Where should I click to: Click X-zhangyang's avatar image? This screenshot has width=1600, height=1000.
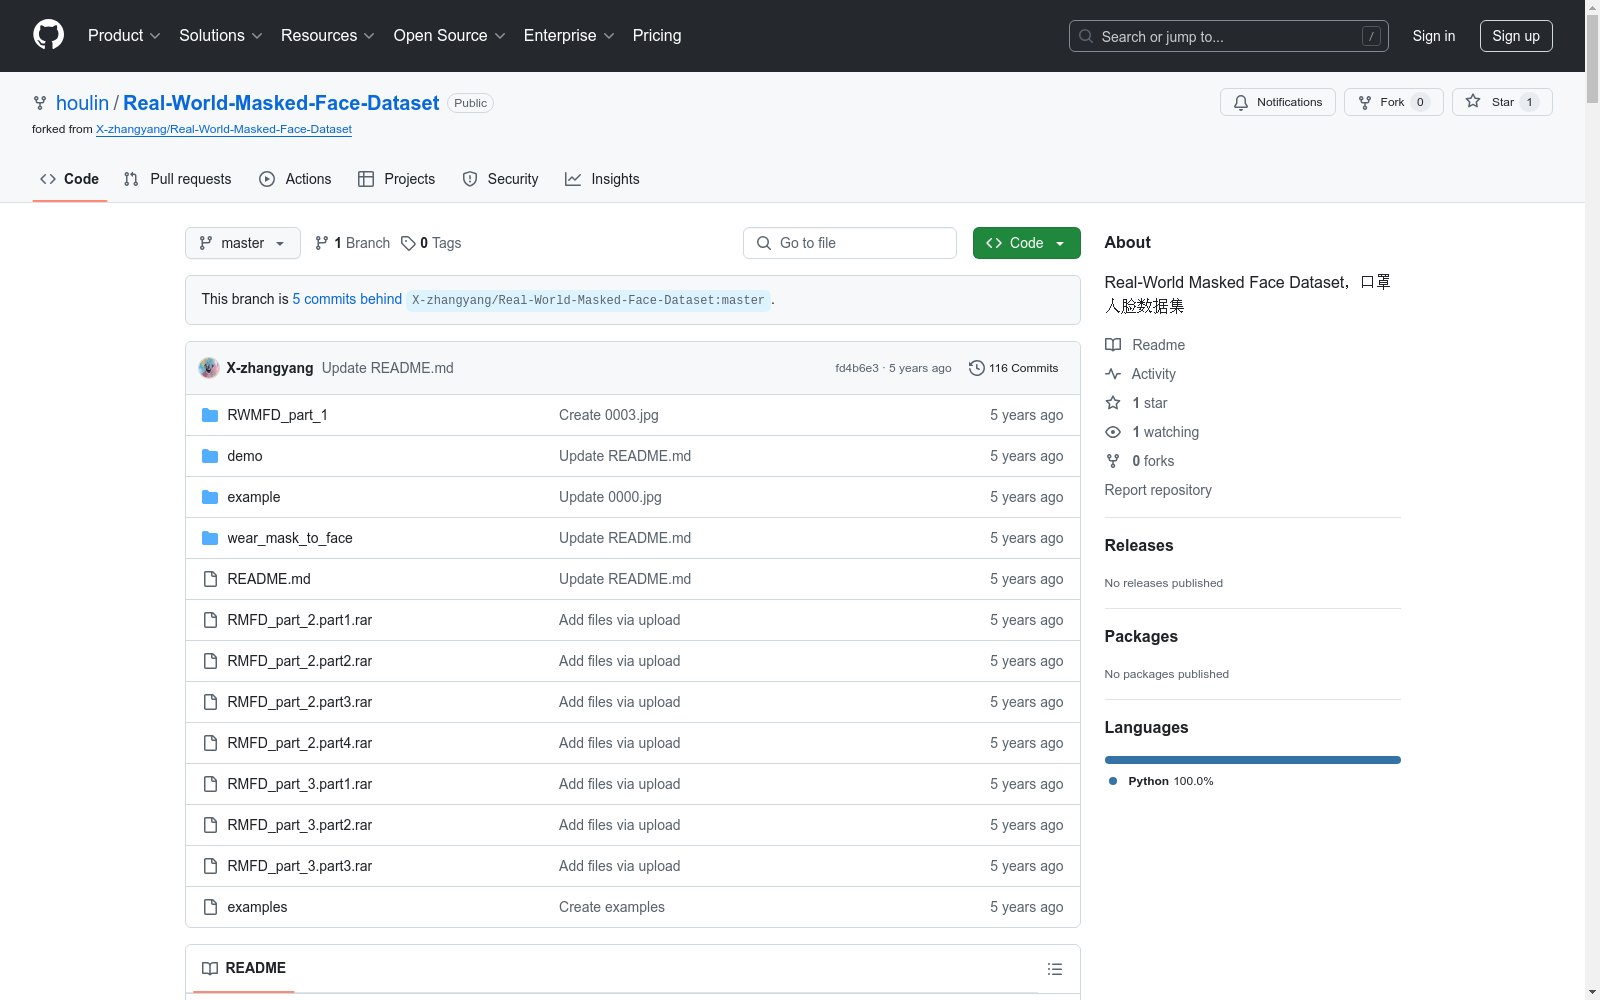[x=209, y=368]
